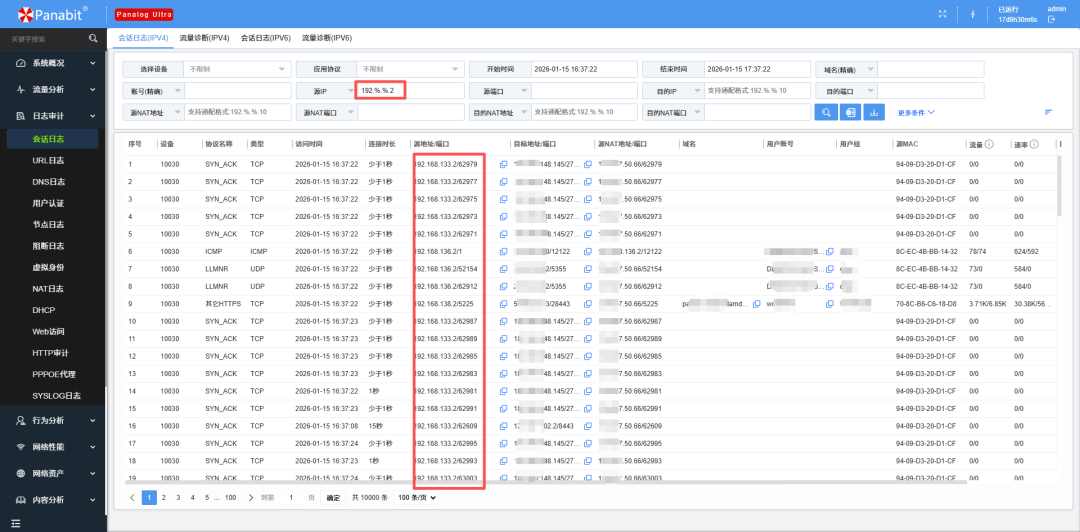The height and width of the screenshot is (532, 1080).
Task: Open URL日志 in sidebar
Action: (48, 161)
